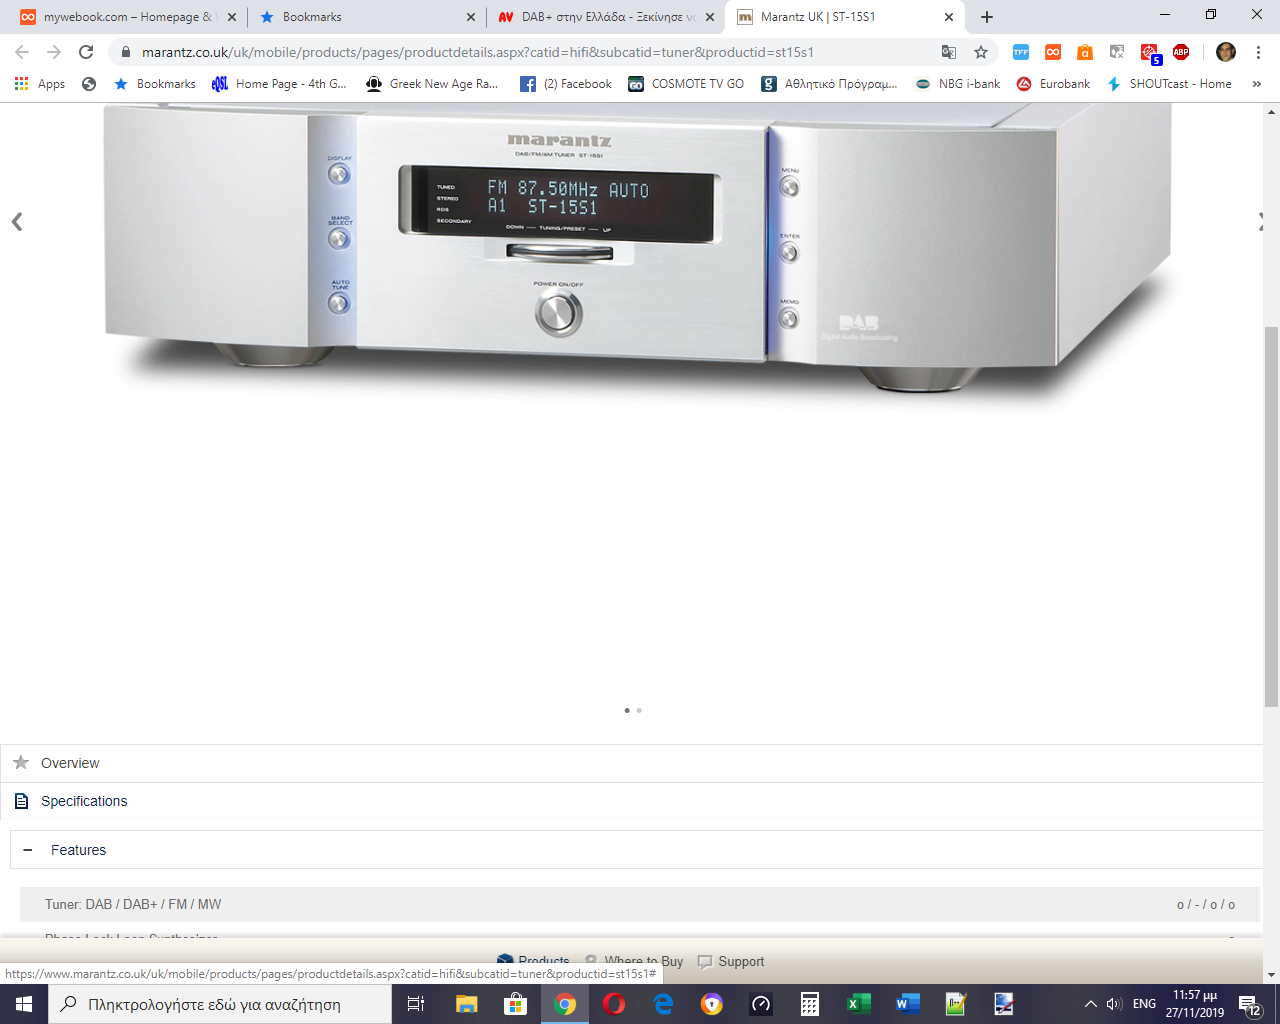This screenshot has height=1024, width=1280.
Task: Launch Excel from the Windows taskbar
Action: (858, 1004)
